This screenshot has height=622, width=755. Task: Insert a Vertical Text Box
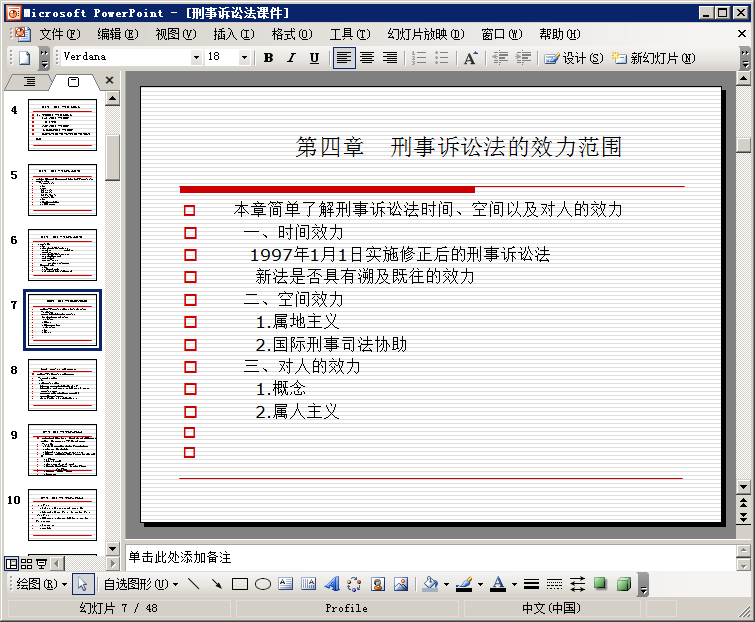click(x=308, y=584)
